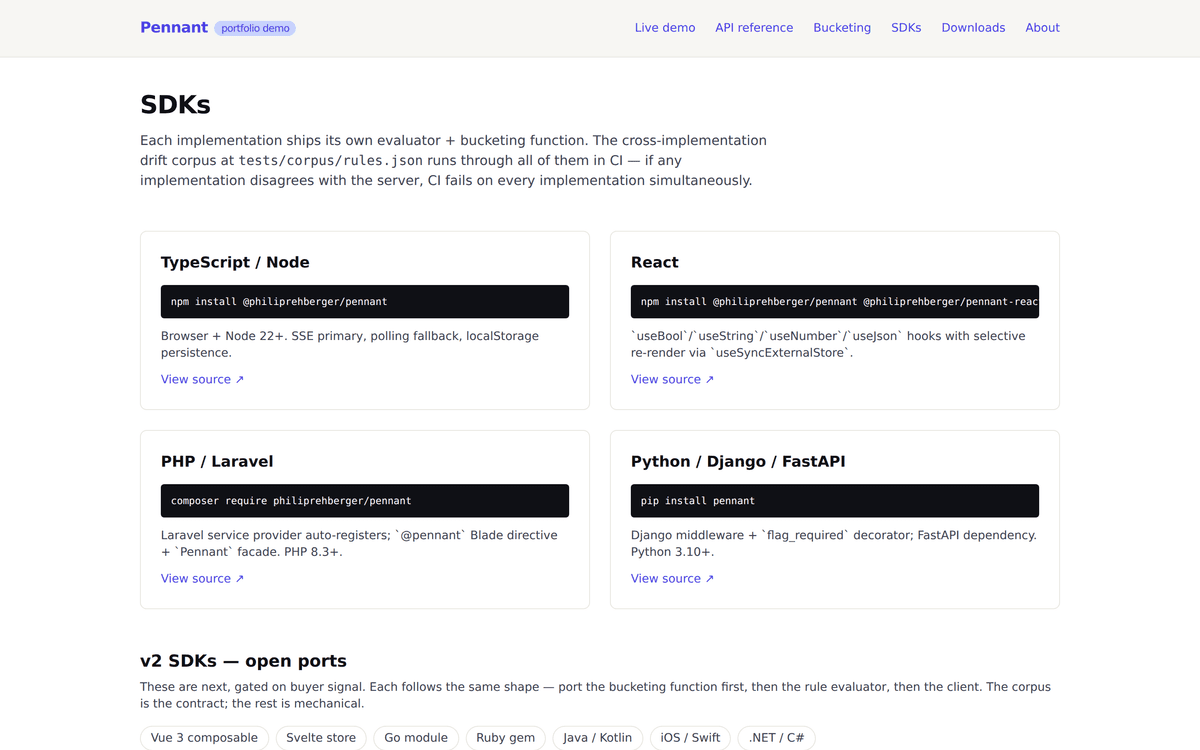This screenshot has width=1200, height=750.
Task: View source for React SDK
Action: 672,379
